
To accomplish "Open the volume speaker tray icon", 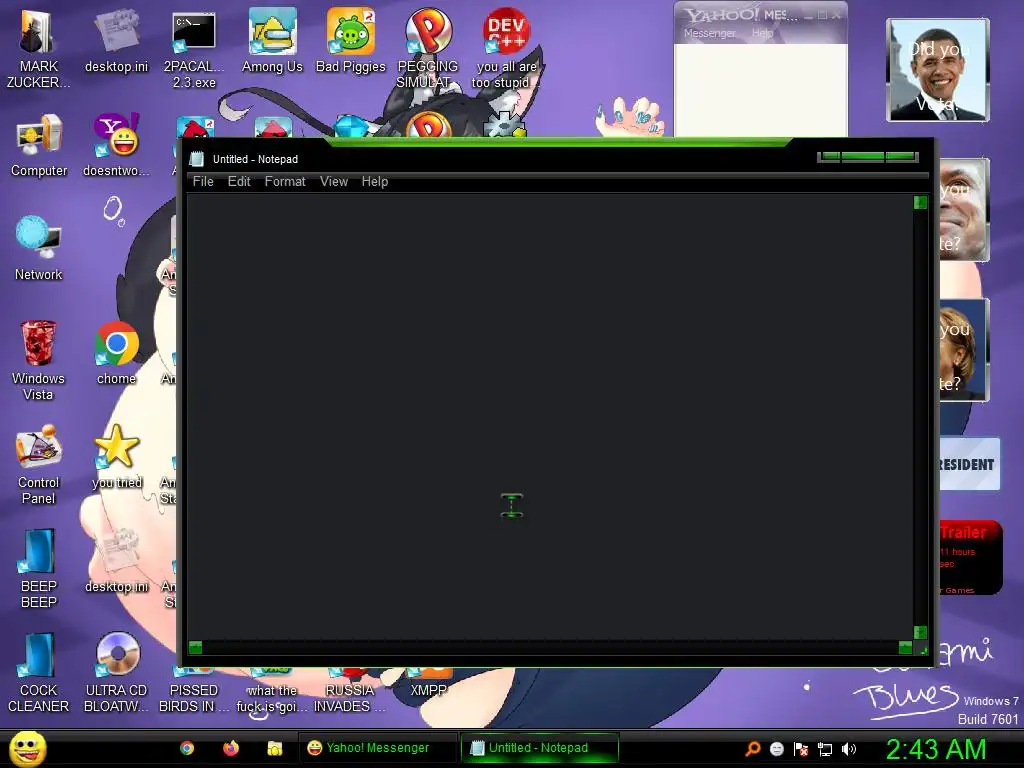I will coord(848,749).
